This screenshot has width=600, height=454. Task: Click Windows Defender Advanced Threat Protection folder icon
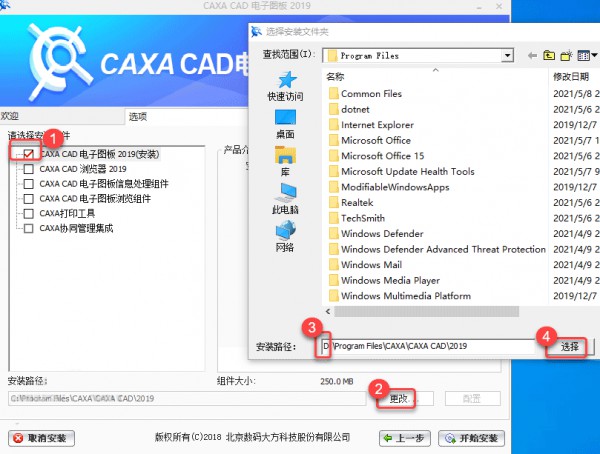334,249
